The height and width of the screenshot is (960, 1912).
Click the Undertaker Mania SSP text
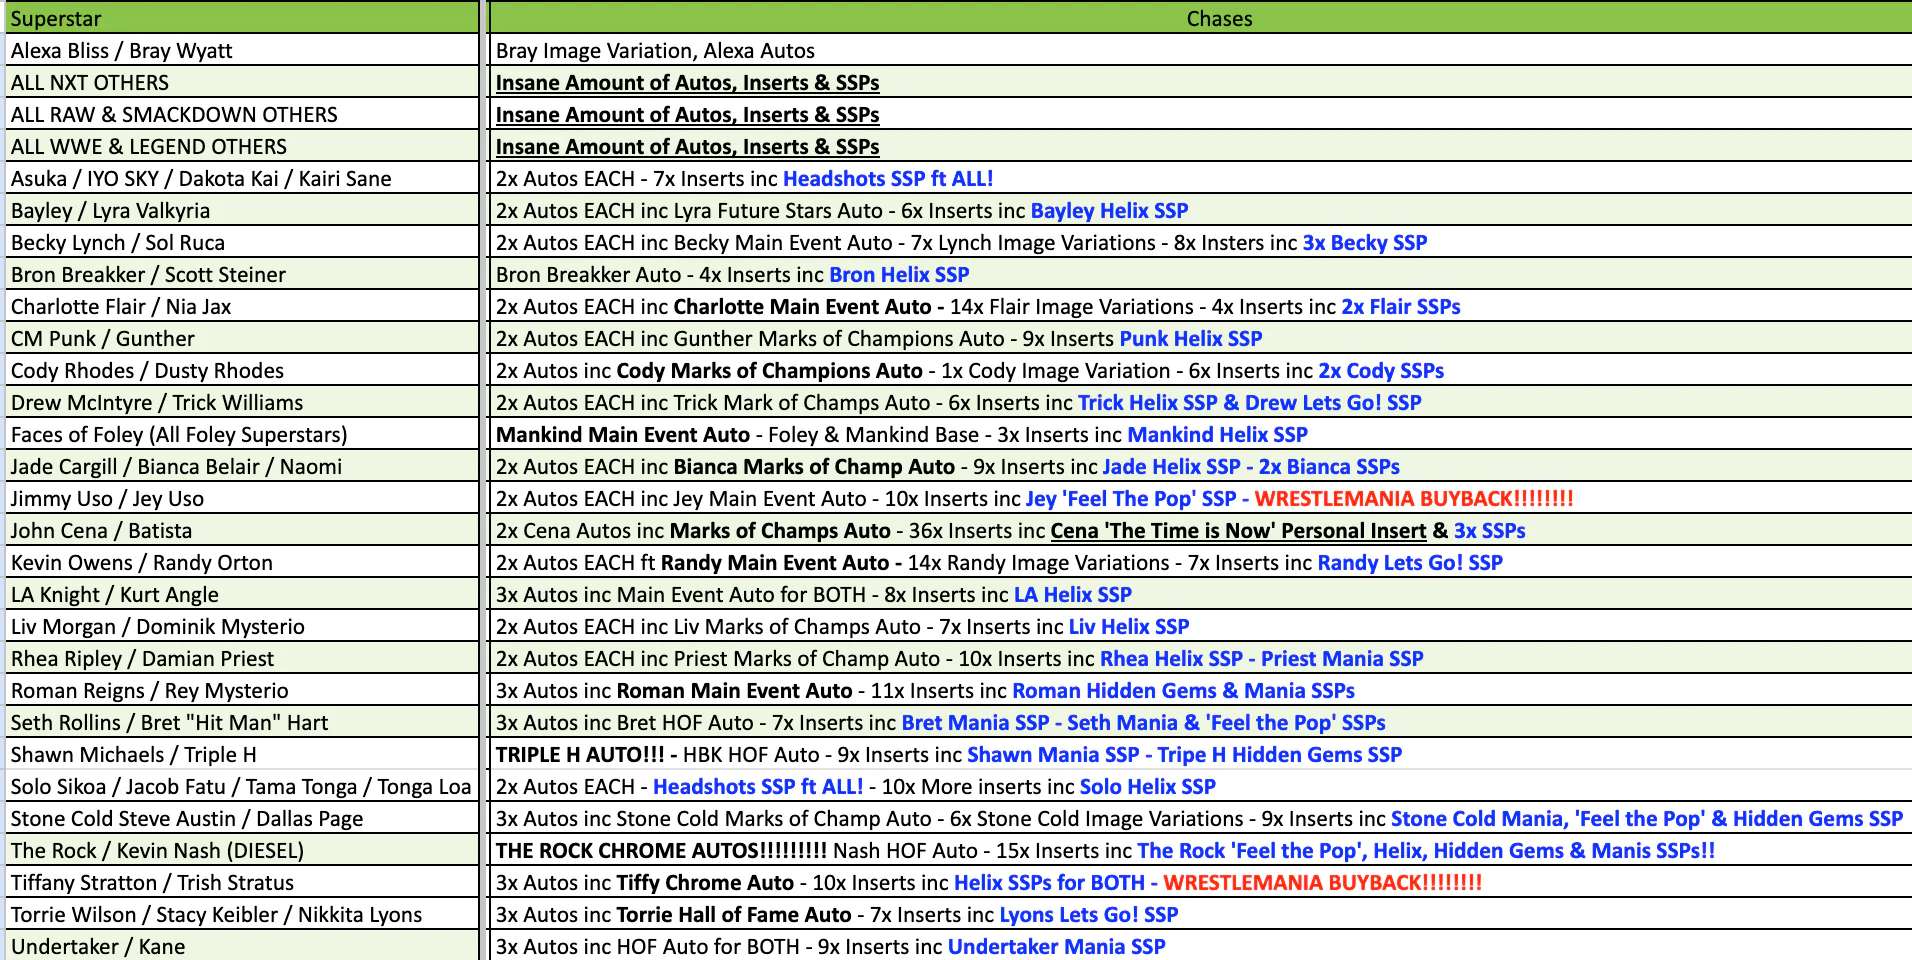point(1056,947)
